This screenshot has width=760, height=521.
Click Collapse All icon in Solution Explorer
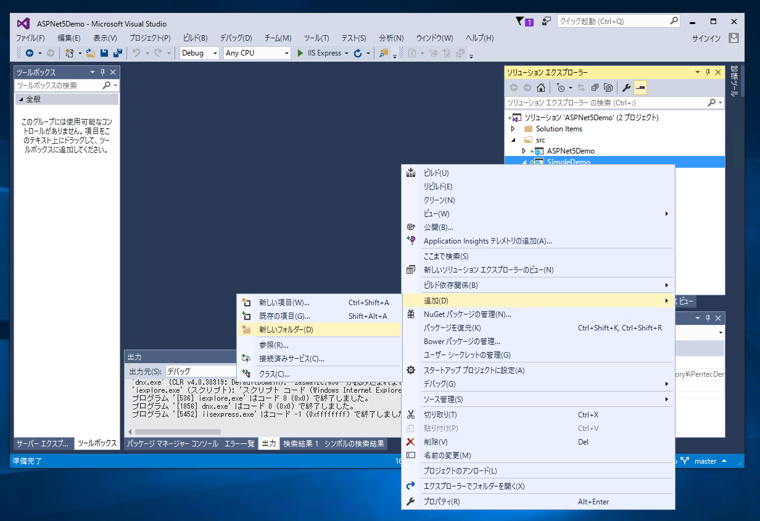click(x=594, y=88)
